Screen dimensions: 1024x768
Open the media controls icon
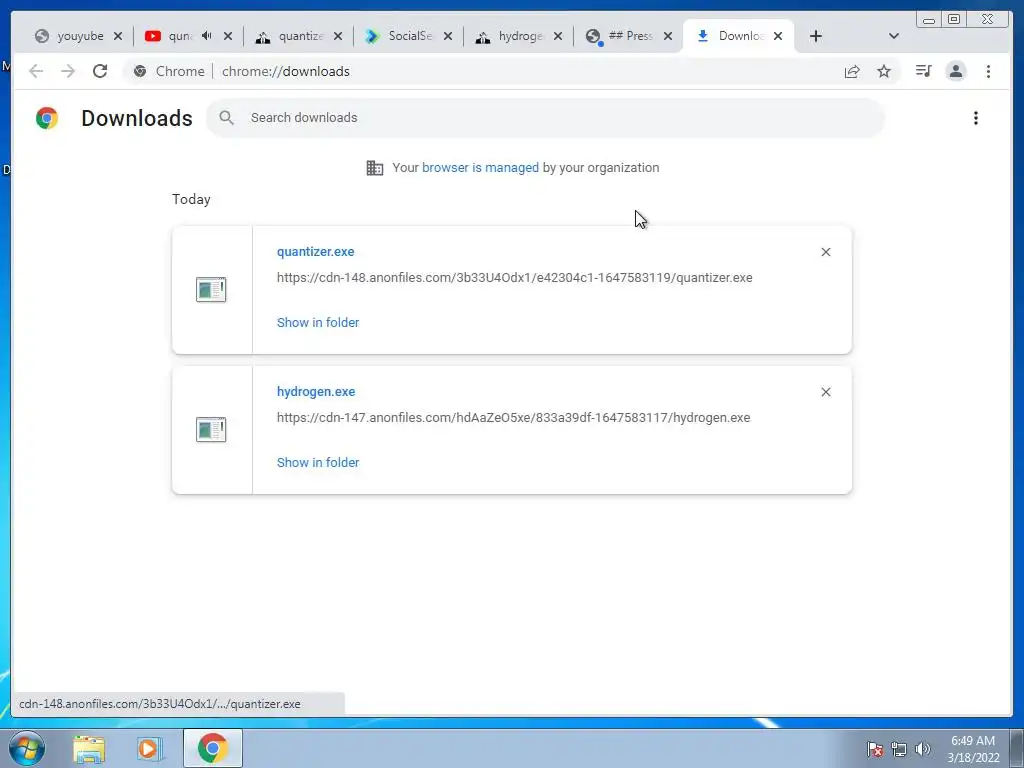click(x=923, y=71)
